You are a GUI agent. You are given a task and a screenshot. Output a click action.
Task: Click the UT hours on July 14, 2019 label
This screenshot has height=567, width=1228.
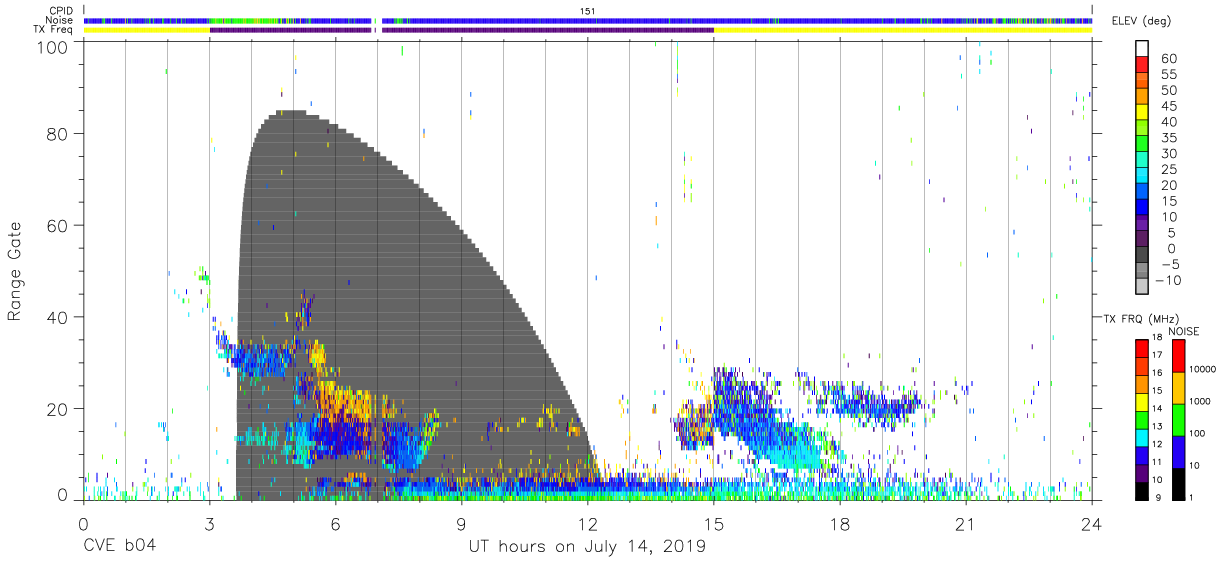(x=587, y=546)
